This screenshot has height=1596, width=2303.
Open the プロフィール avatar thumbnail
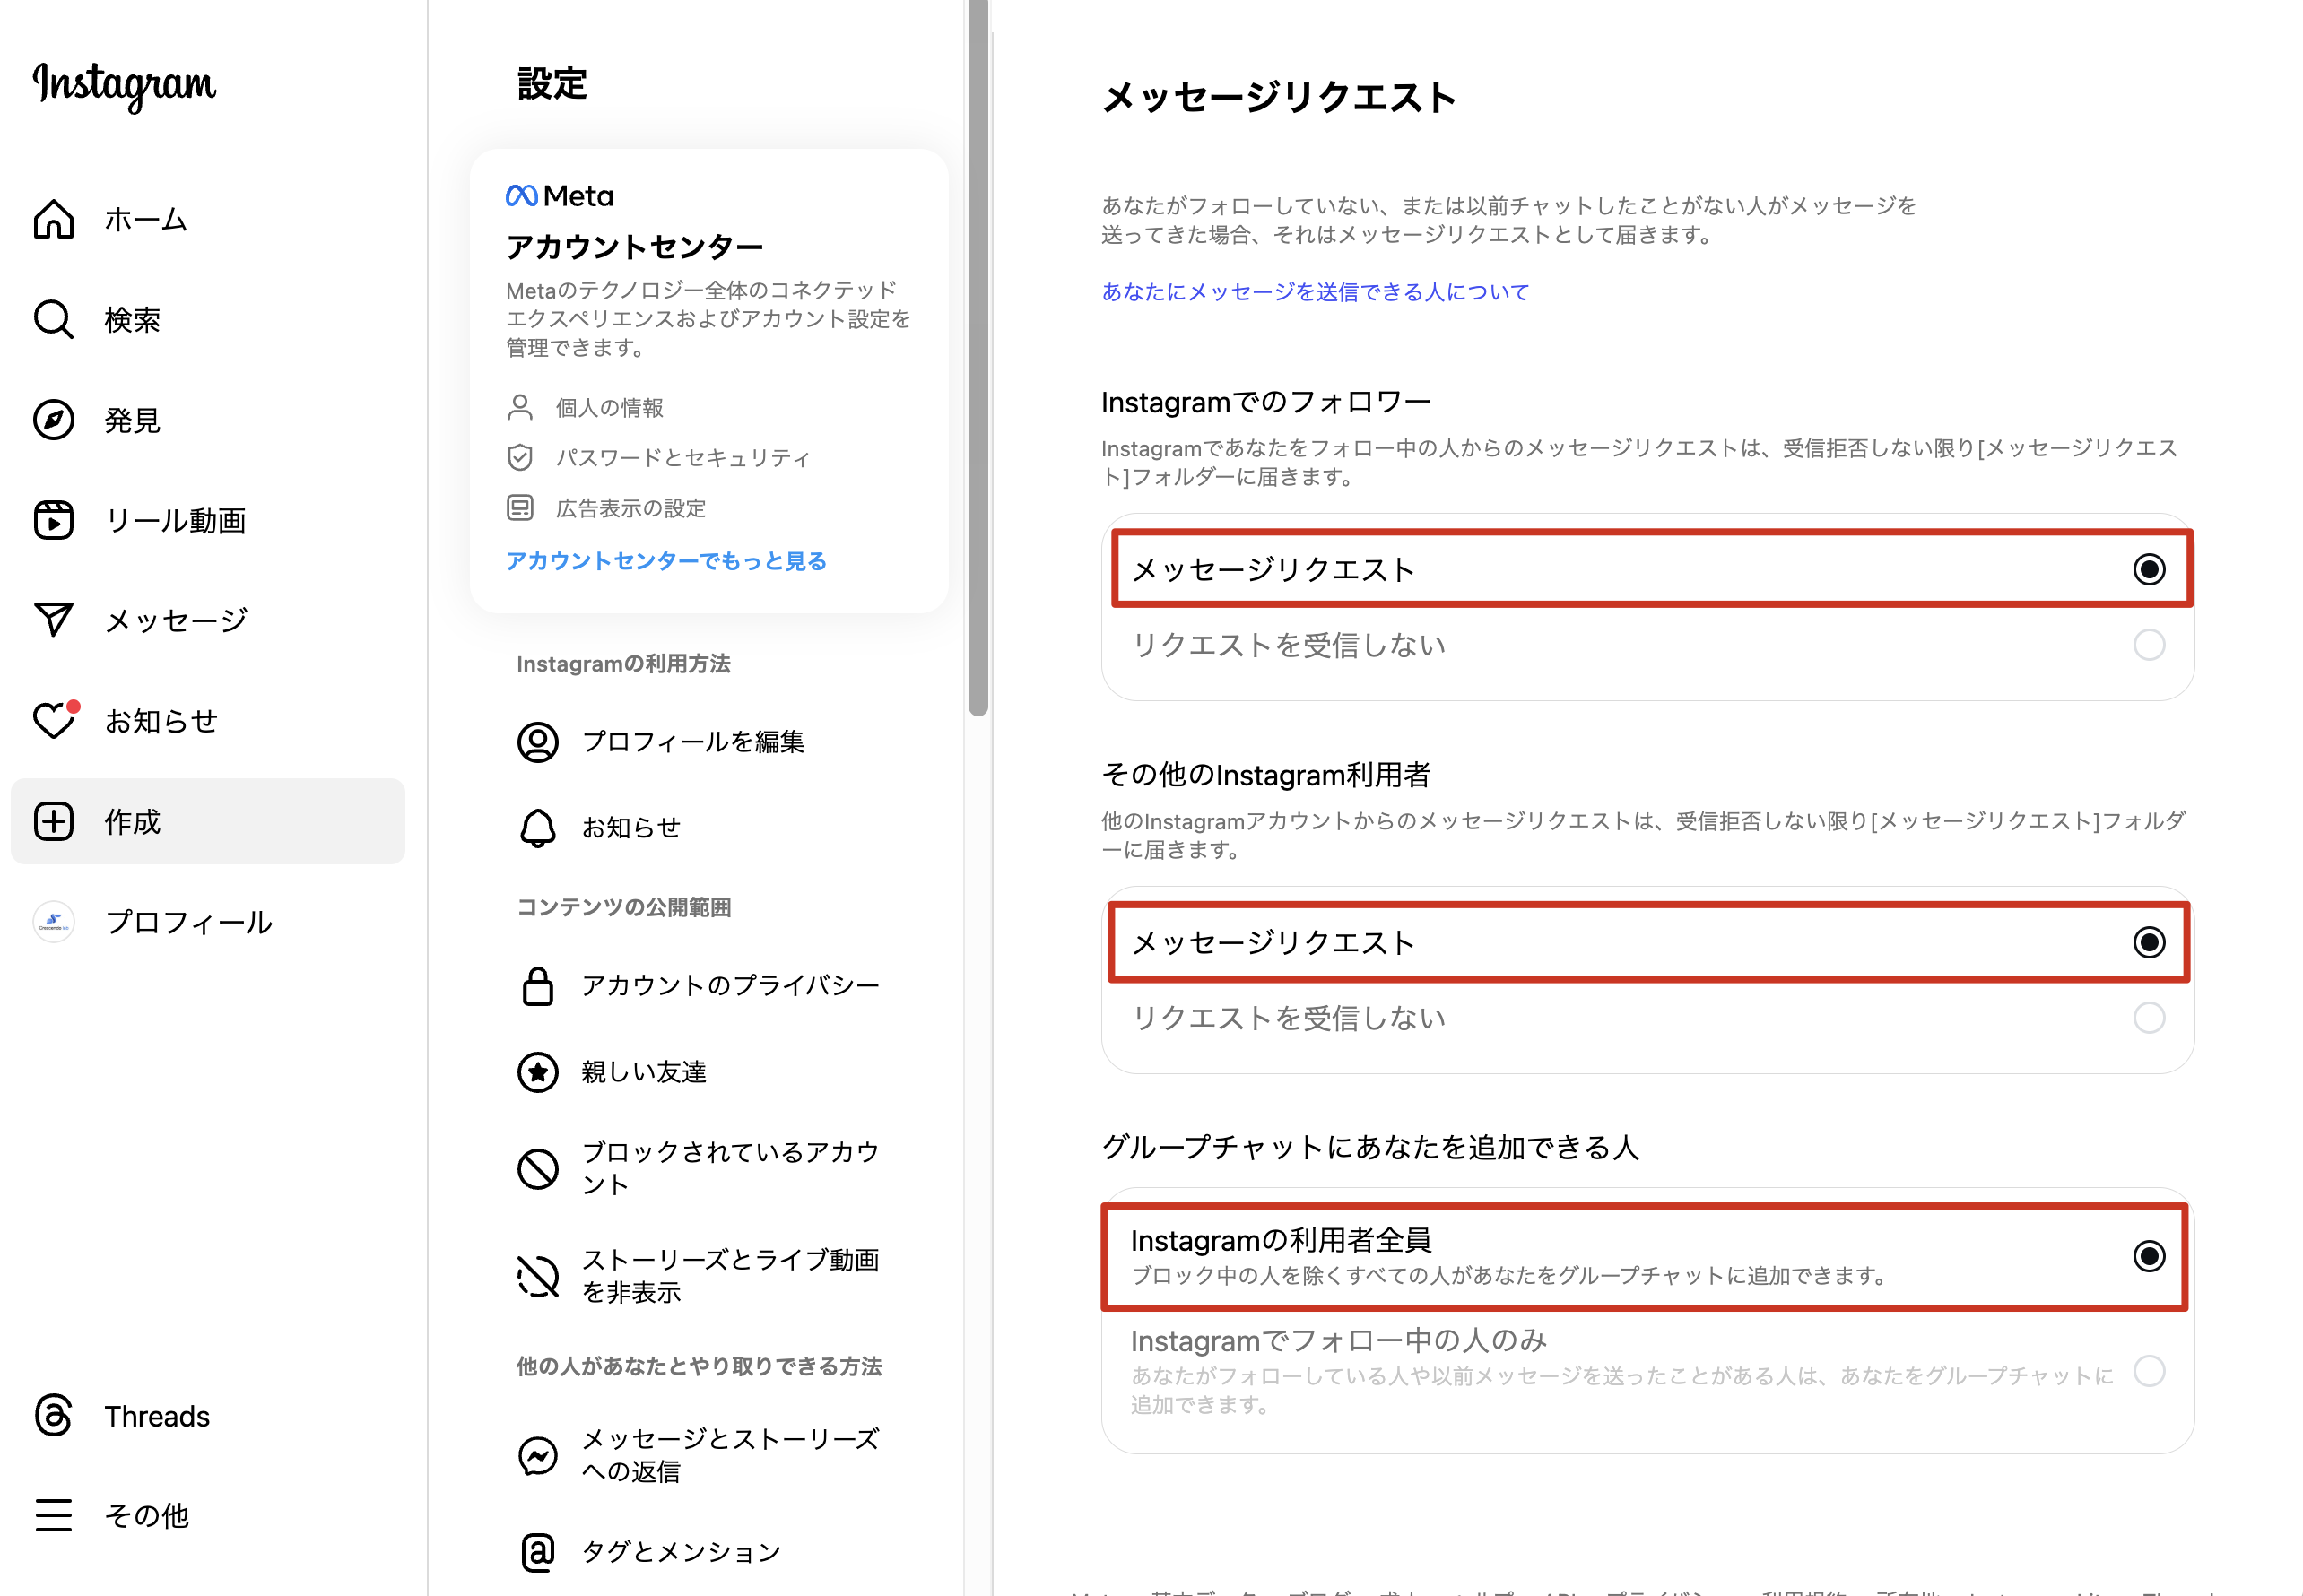pyautogui.click(x=53, y=922)
